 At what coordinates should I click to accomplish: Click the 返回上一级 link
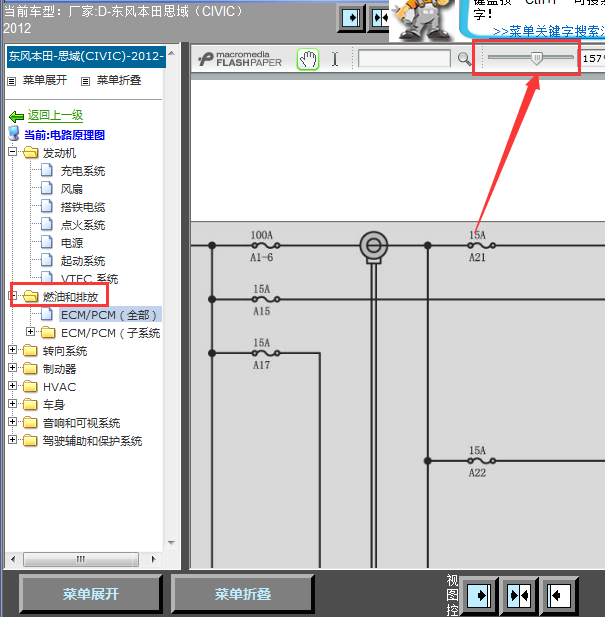point(55,115)
